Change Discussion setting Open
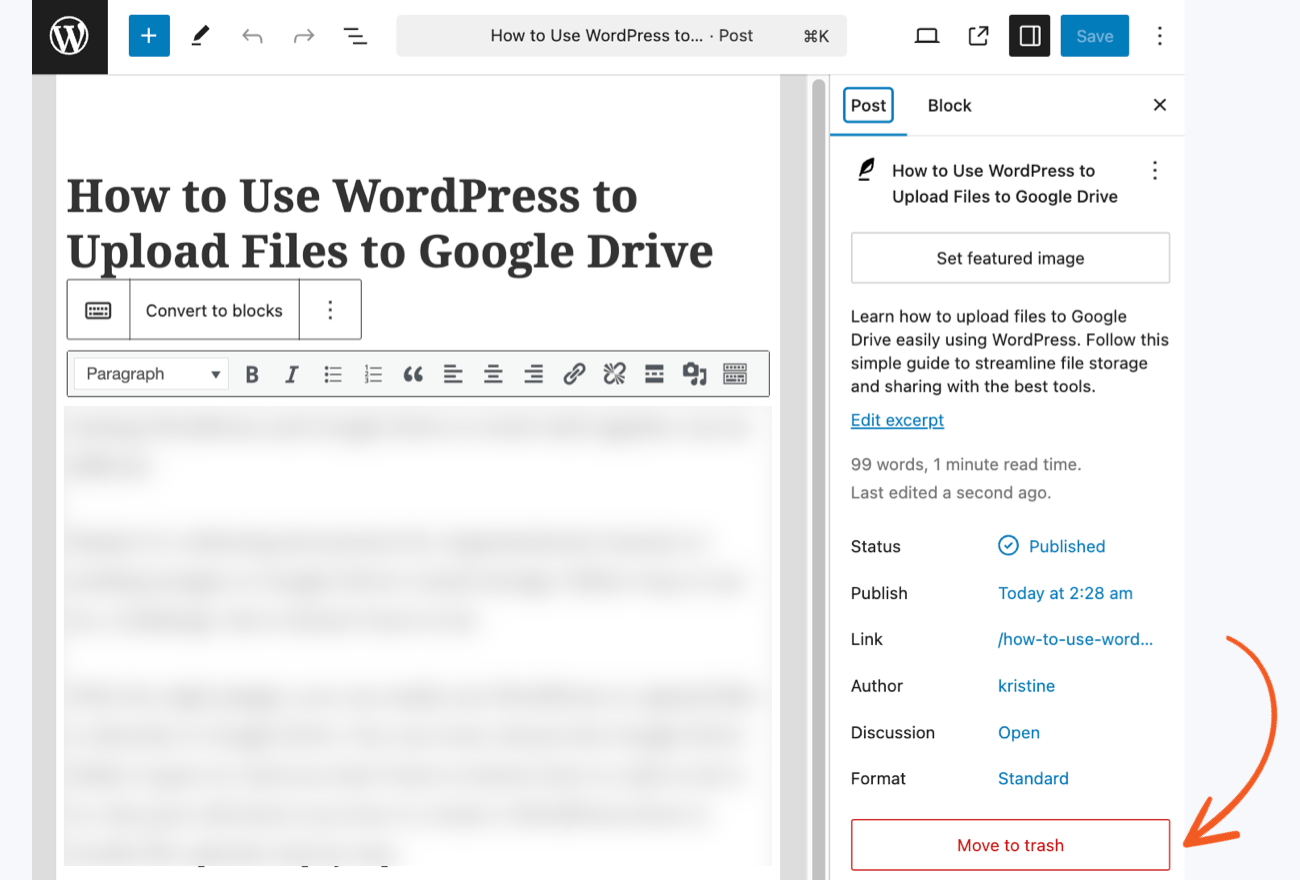Screen dimensions: 1300x880 point(1019,732)
